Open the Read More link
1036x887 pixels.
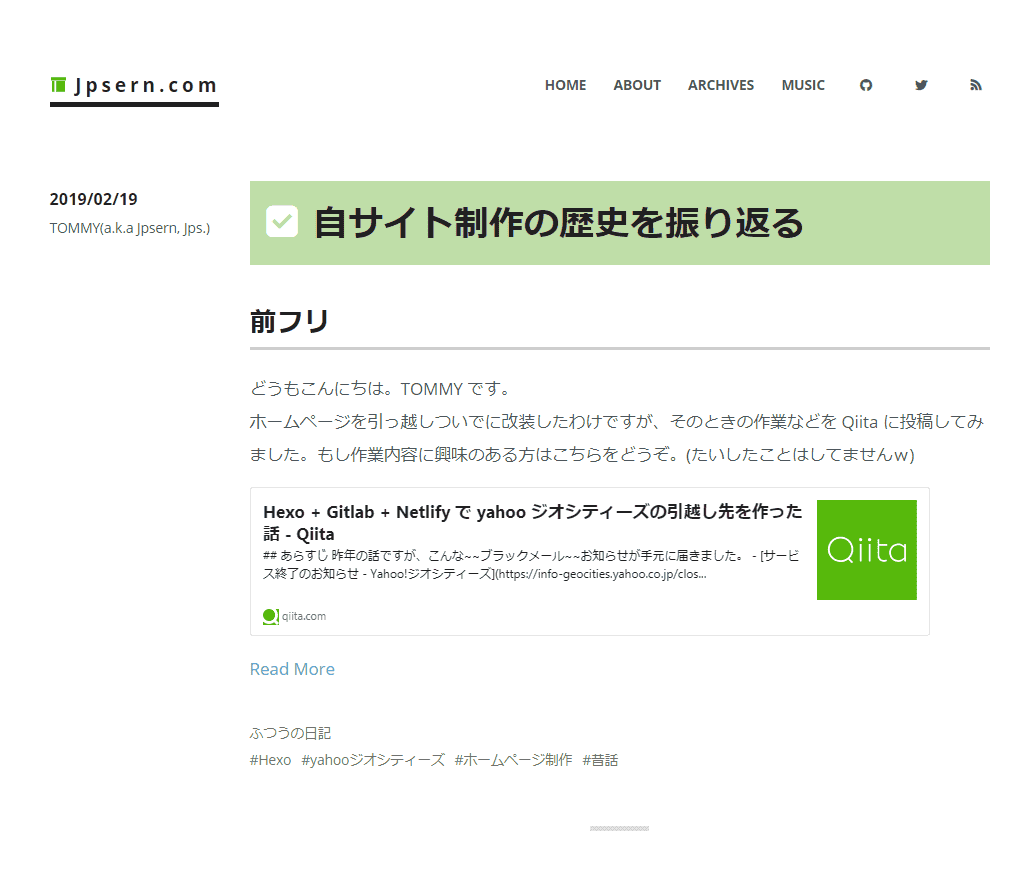click(292, 668)
